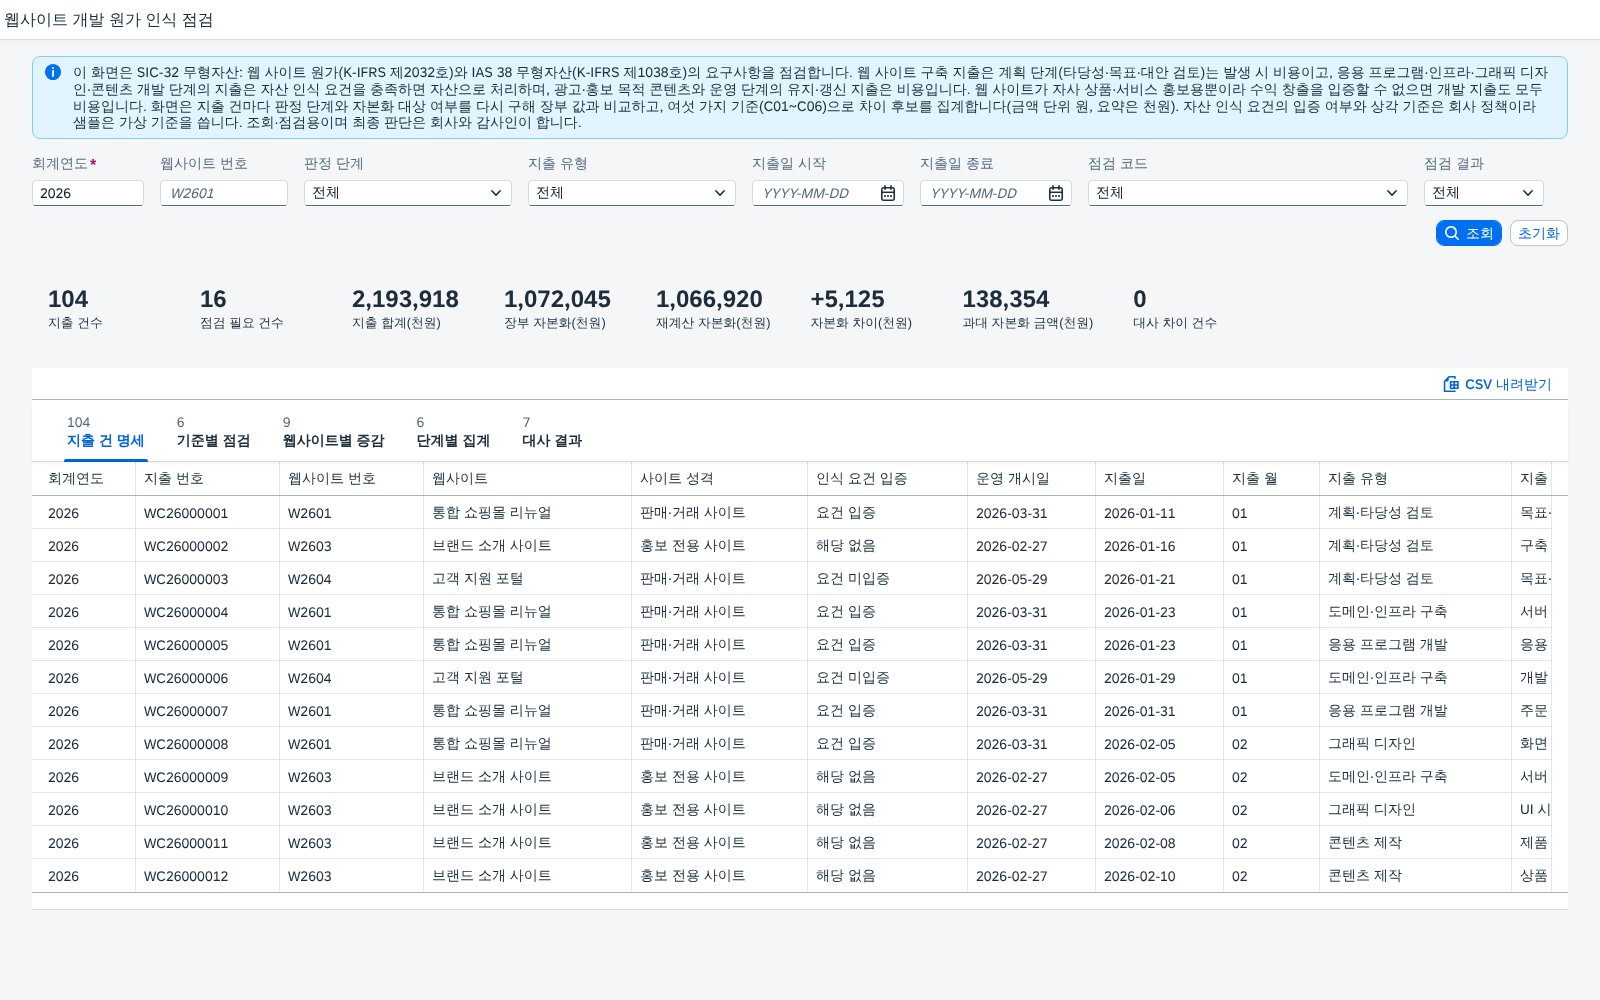
Task: Focus the 회계연도 input field
Action: pyautogui.click(x=88, y=193)
